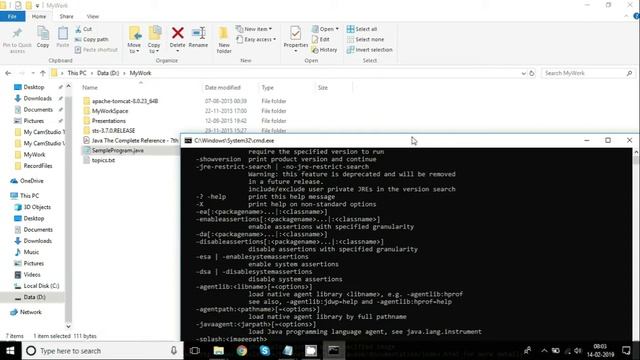Click the microphone icon in taskbar search
Image resolution: width=640 pixels, height=360 pixels.
click(x=174, y=351)
